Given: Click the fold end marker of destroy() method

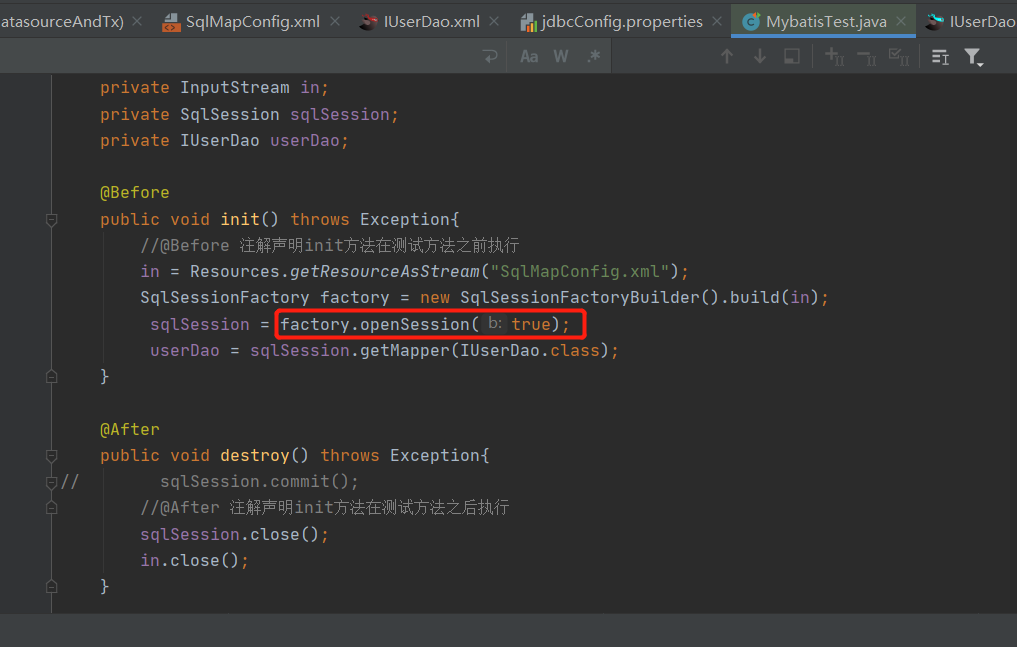Looking at the screenshot, I should [52, 587].
